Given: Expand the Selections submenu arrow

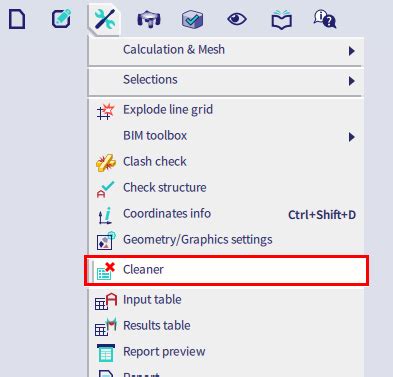Looking at the screenshot, I should (351, 81).
